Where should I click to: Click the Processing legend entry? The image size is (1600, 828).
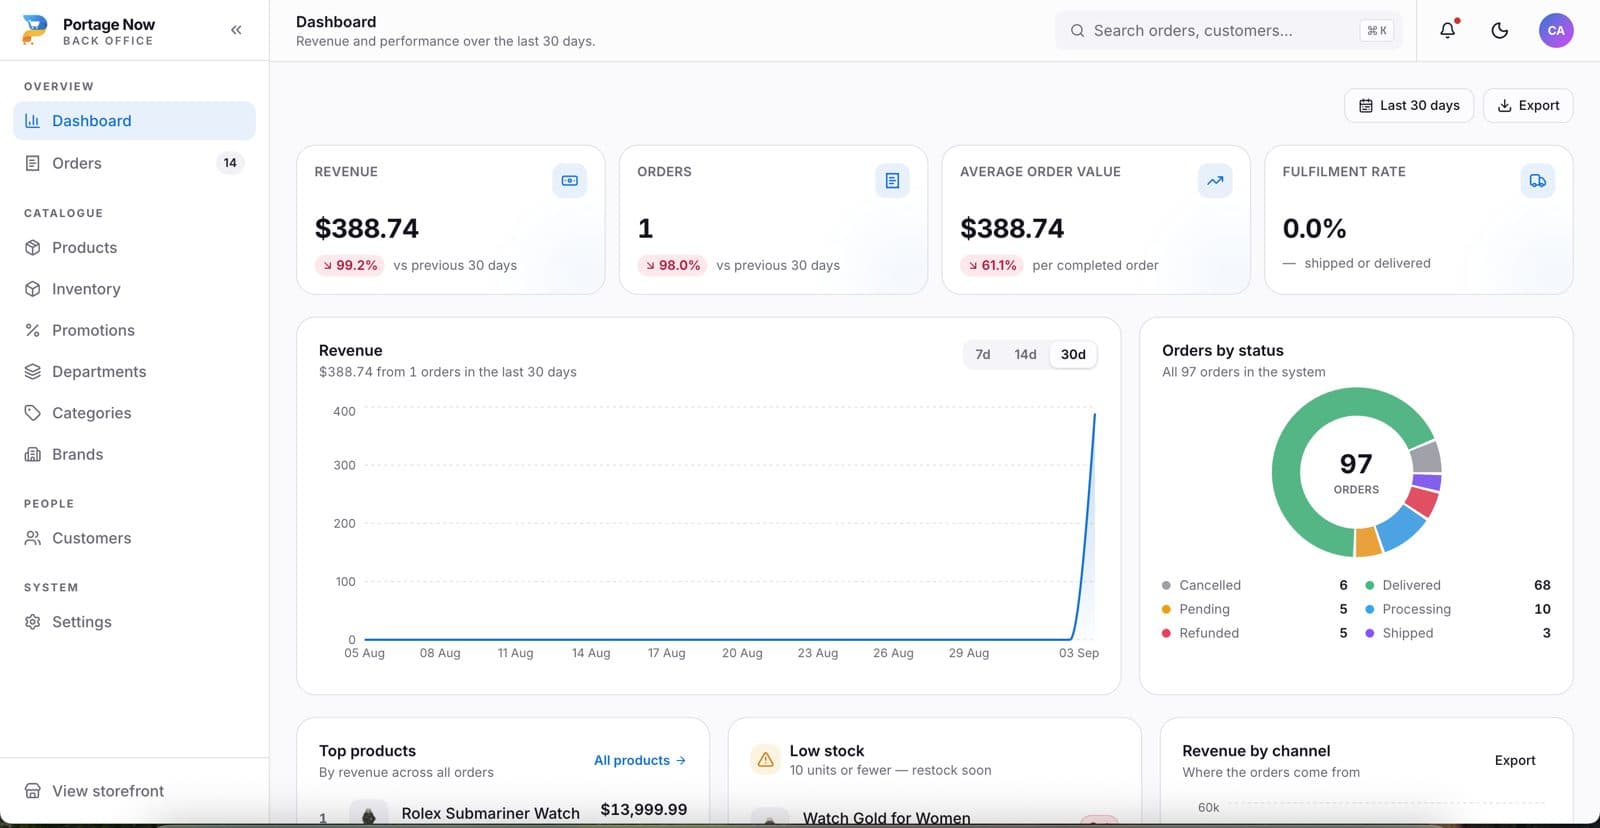coord(1458,609)
